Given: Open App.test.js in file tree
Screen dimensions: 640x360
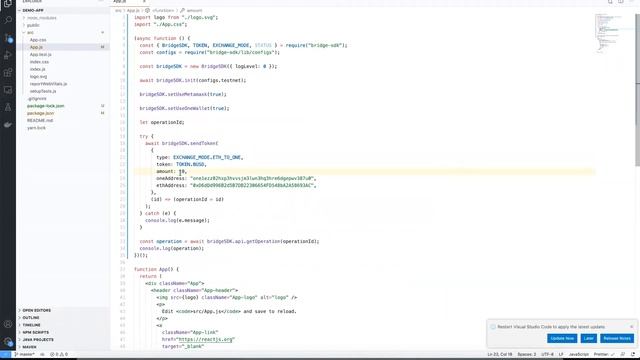Looking at the screenshot, I should pos(40,55).
